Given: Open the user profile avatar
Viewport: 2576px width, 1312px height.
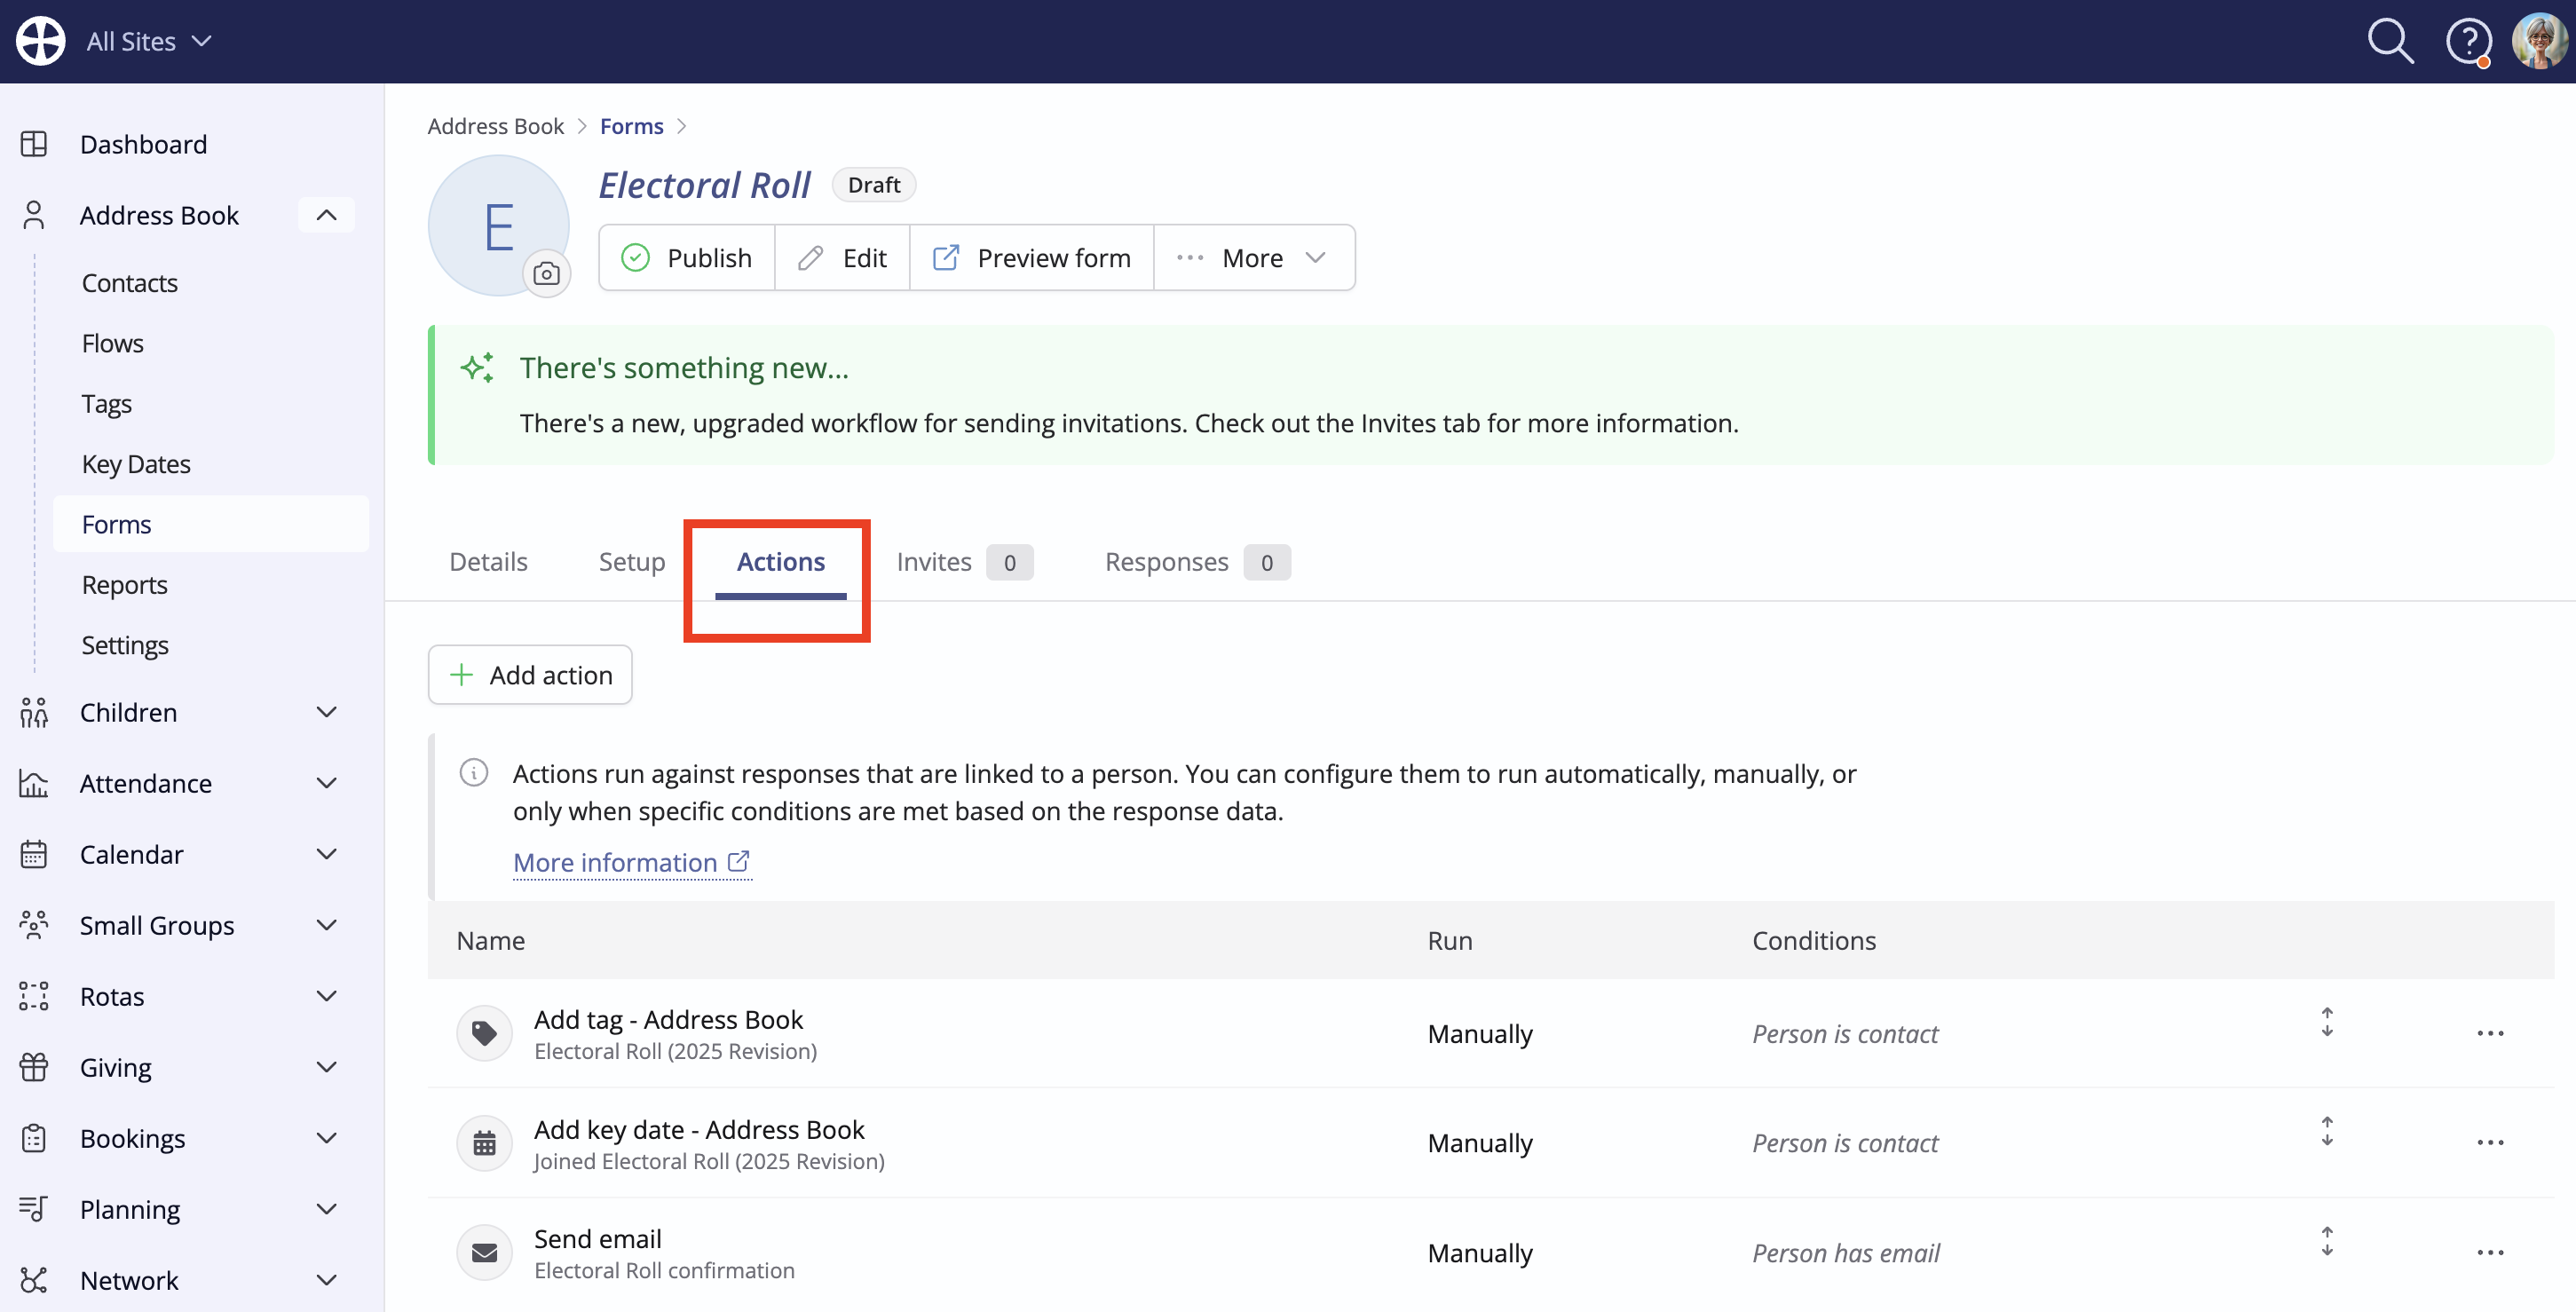Looking at the screenshot, I should (x=2539, y=41).
